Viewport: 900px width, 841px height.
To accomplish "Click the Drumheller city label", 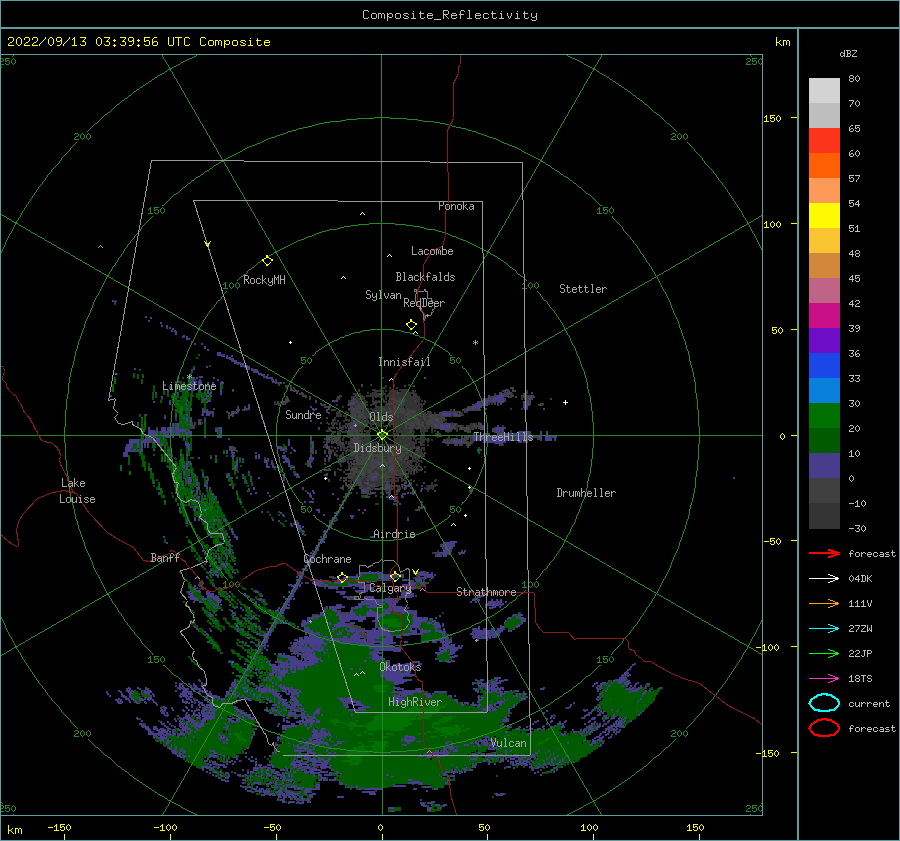I will pyautogui.click(x=586, y=493).
